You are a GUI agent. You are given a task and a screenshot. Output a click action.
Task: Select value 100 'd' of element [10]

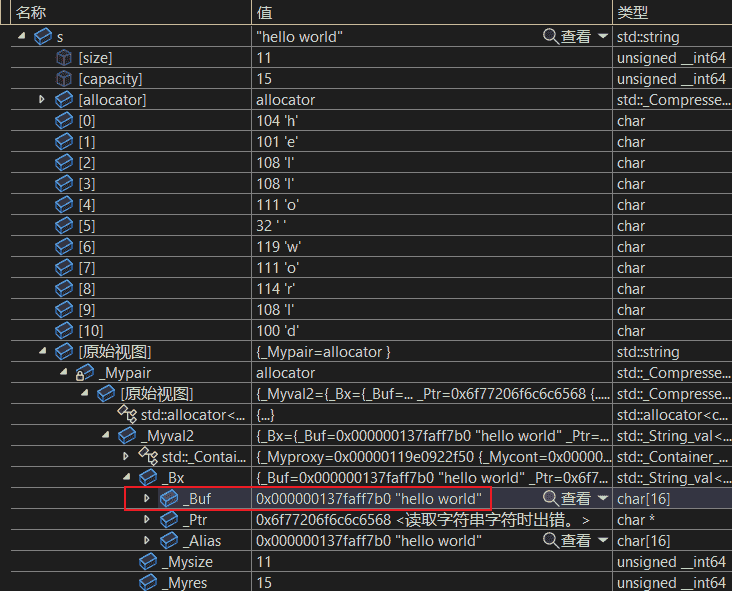pos(278,331)
